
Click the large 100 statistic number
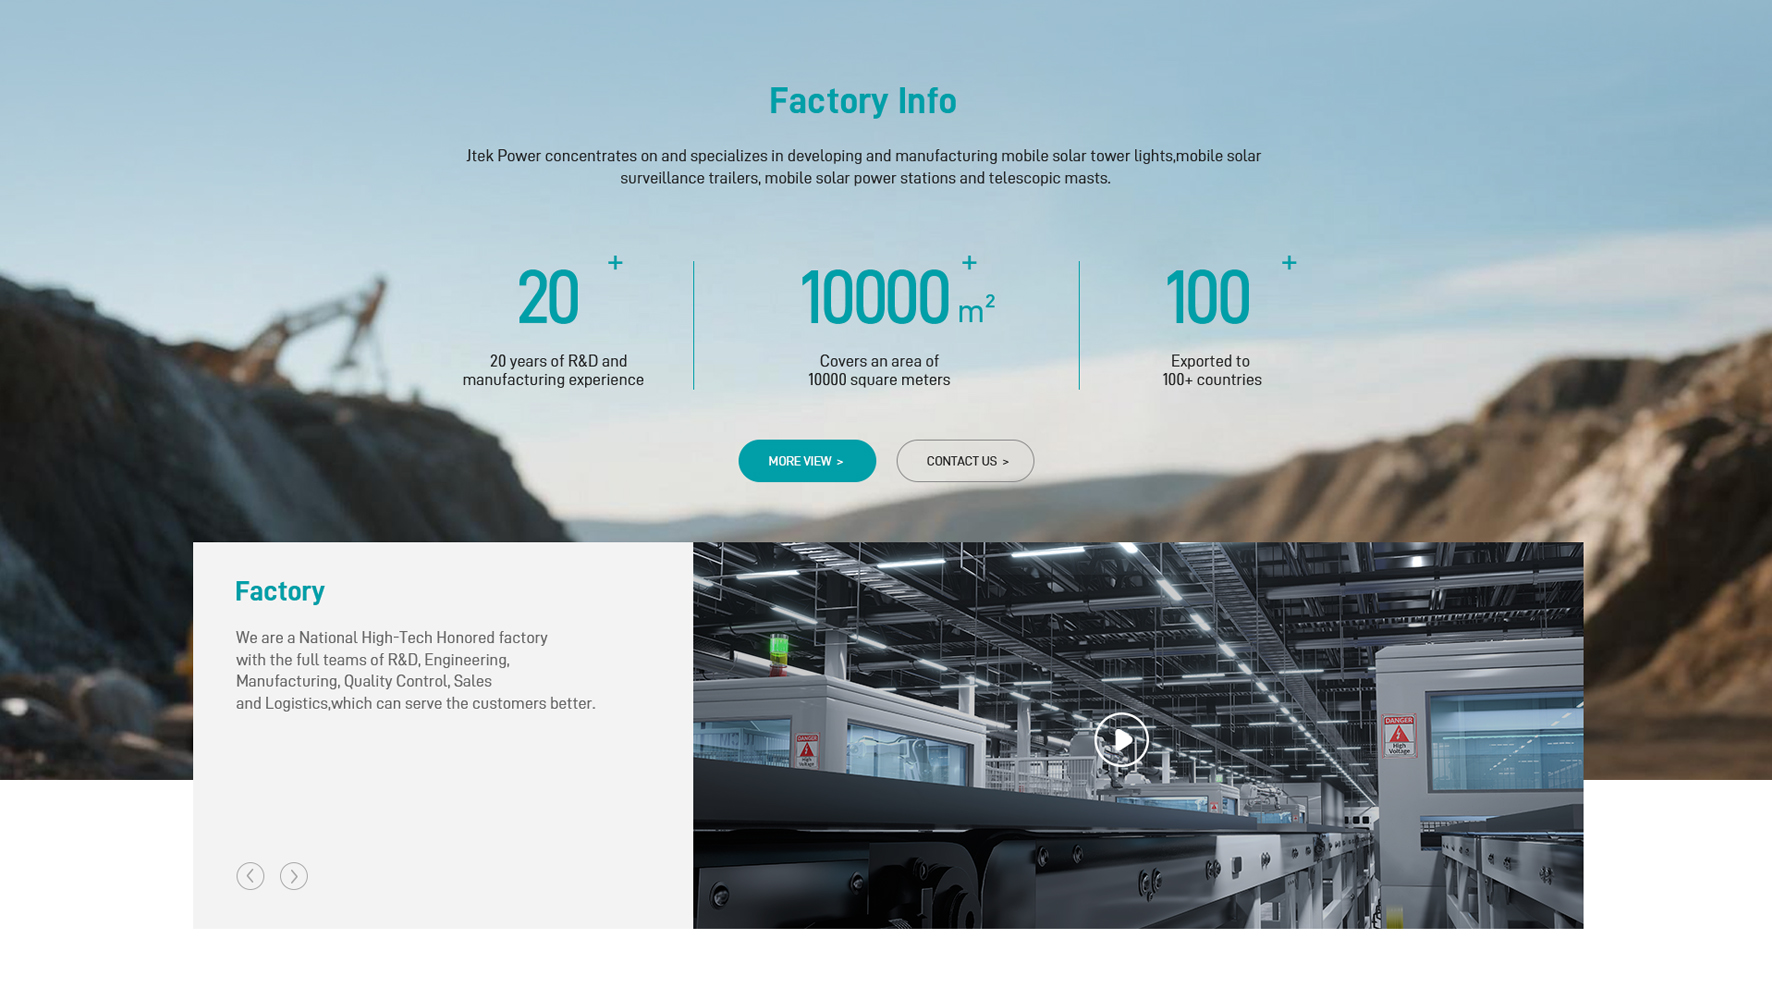point(1207,298)
